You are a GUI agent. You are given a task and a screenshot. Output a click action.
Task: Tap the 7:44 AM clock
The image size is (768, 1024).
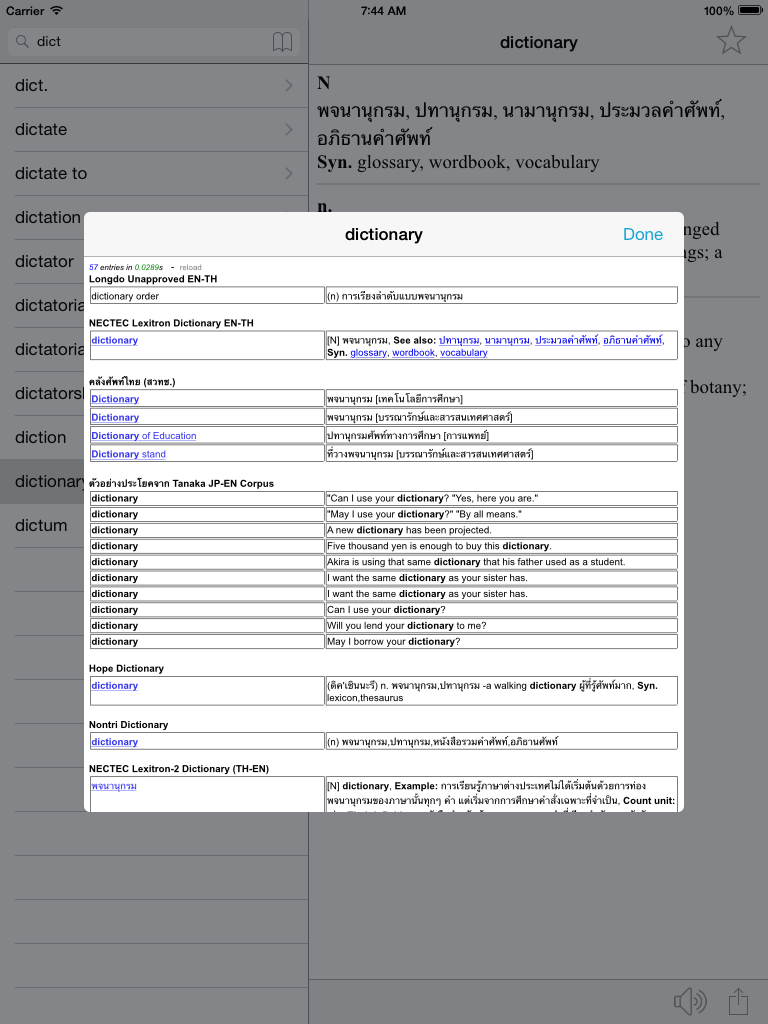pos(383,10)
